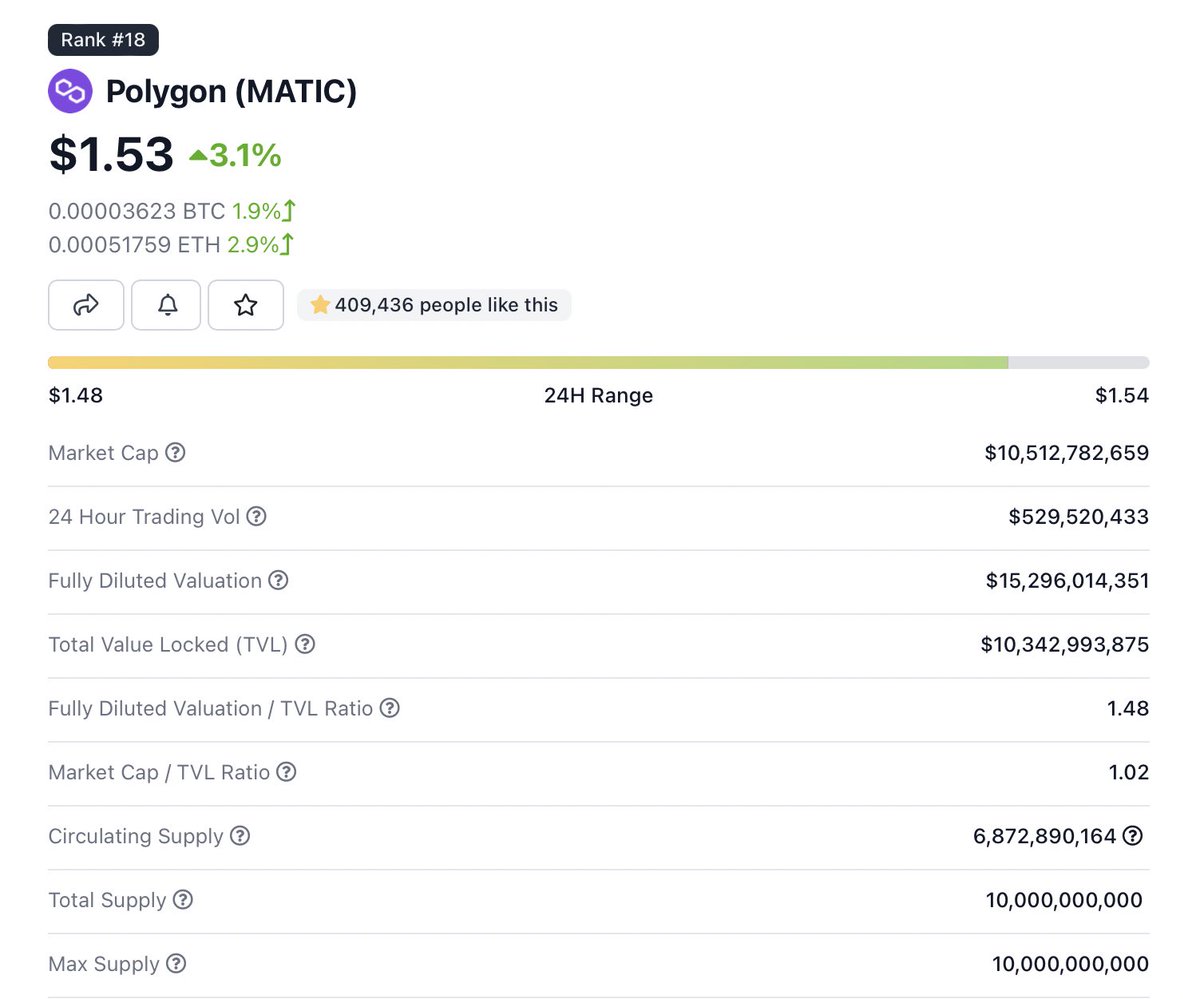Click info icon next to 6,872,890,164
1200x999 pixels.
point(1132,836)
